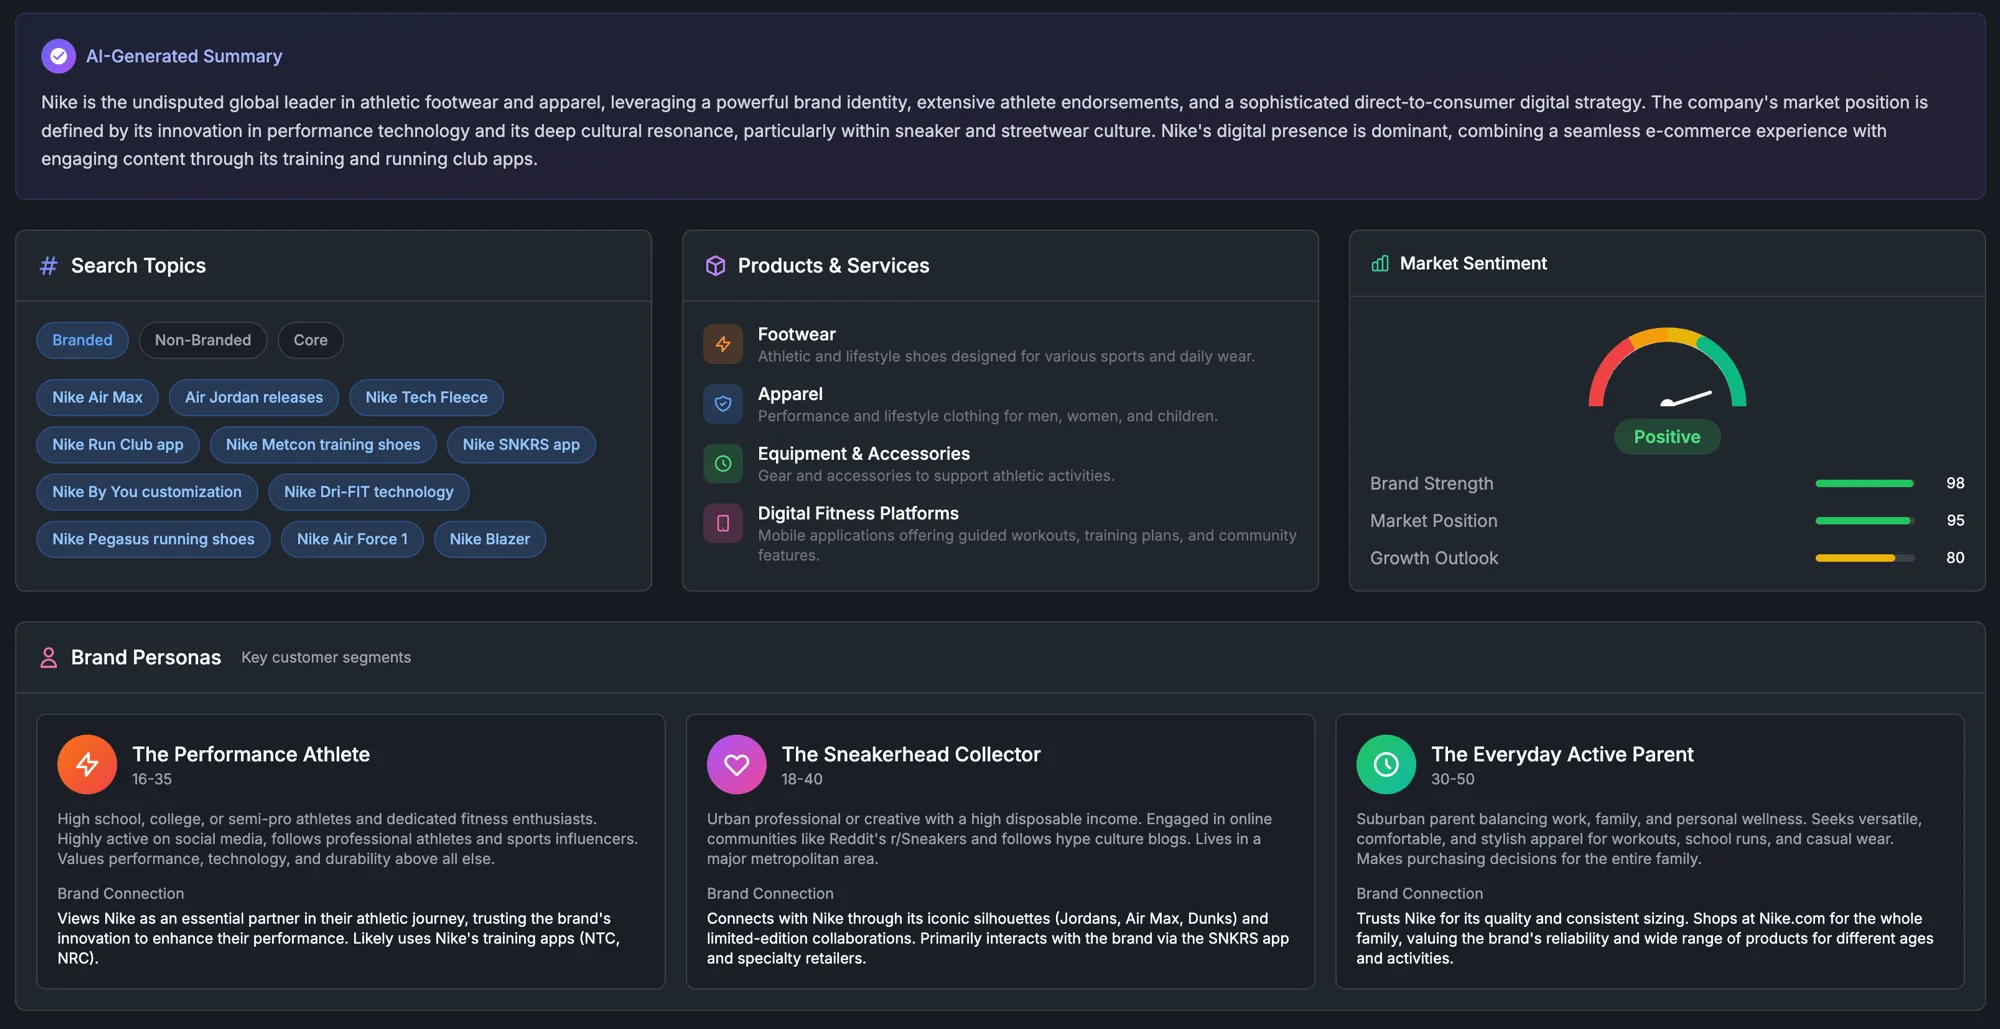Click the Performance Athlete persona heading
The height and width of the screenshot is (1029, 2000).
click(251, 755)
